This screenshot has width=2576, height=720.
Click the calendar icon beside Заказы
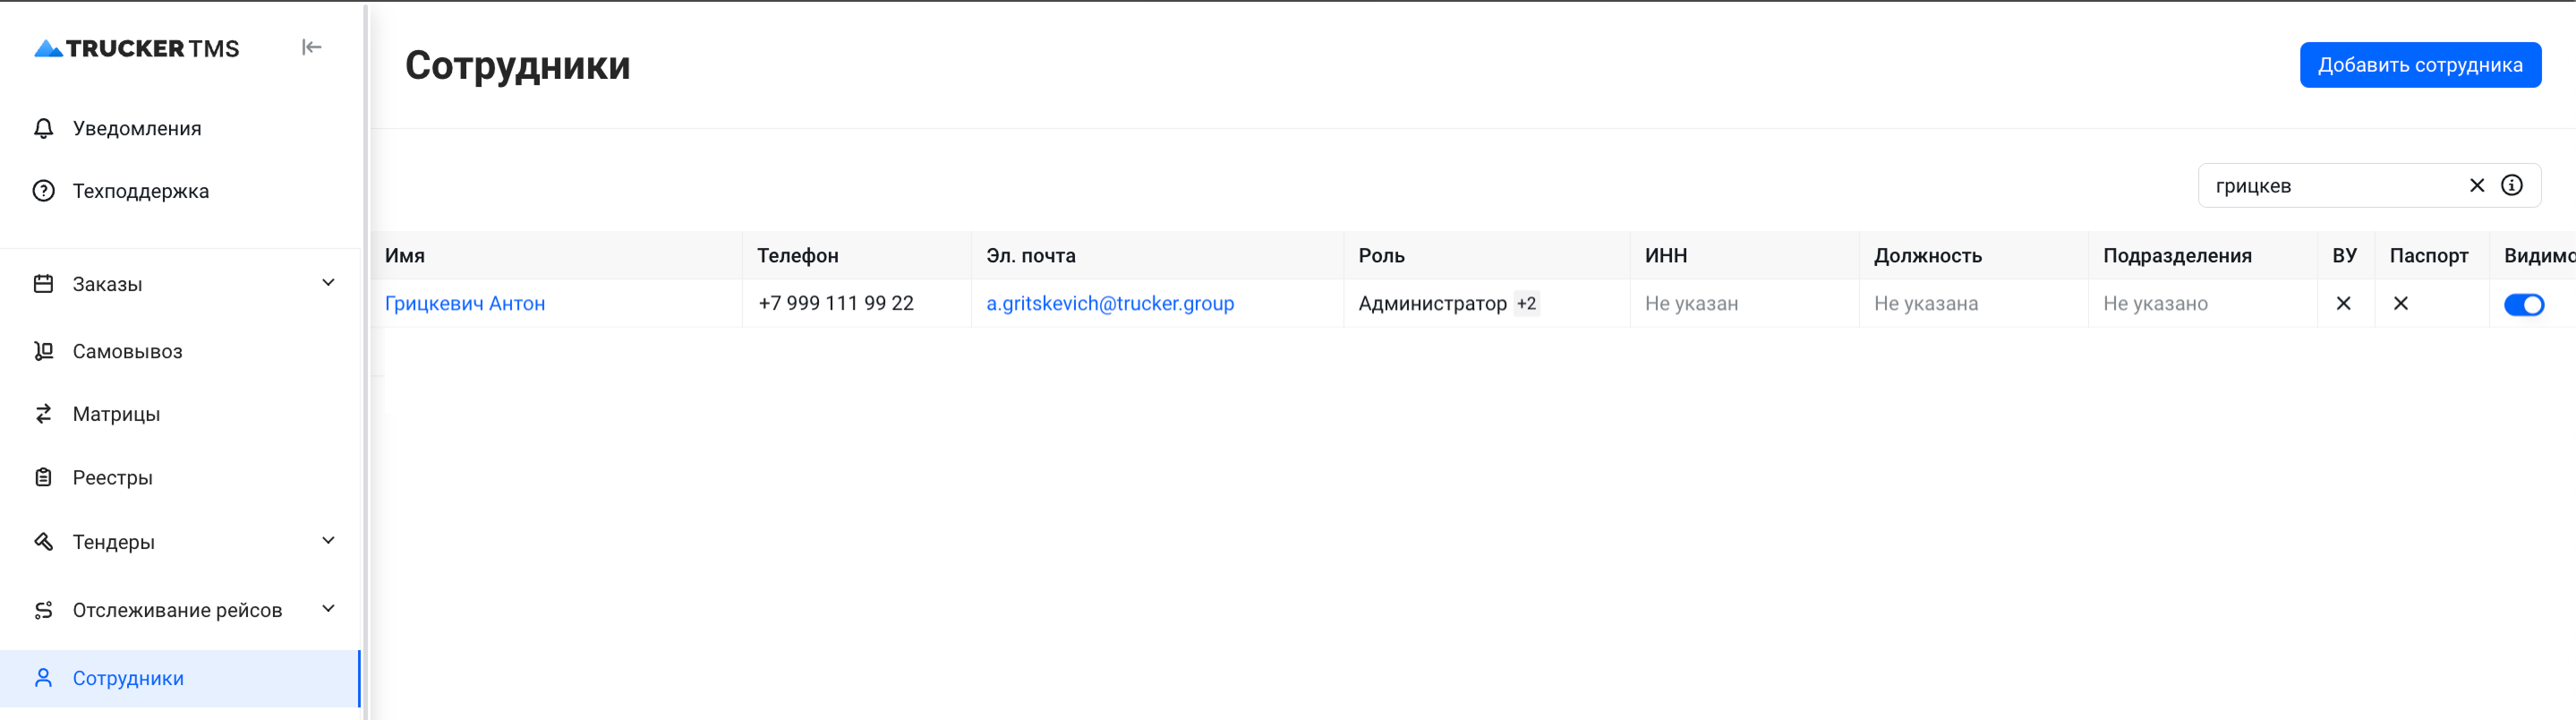coord(43,284)
